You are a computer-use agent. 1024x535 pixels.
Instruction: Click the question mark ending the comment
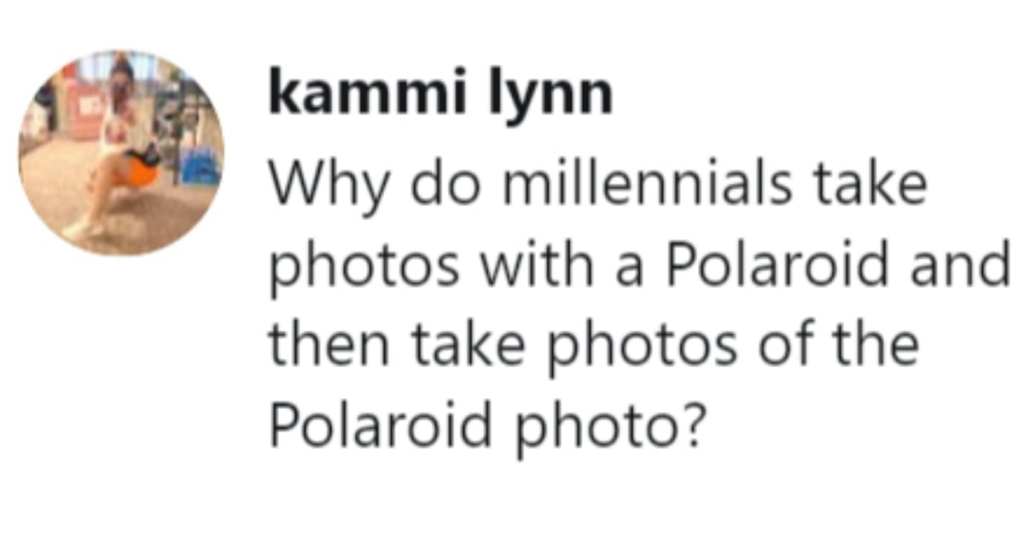[x=695, y=423]
